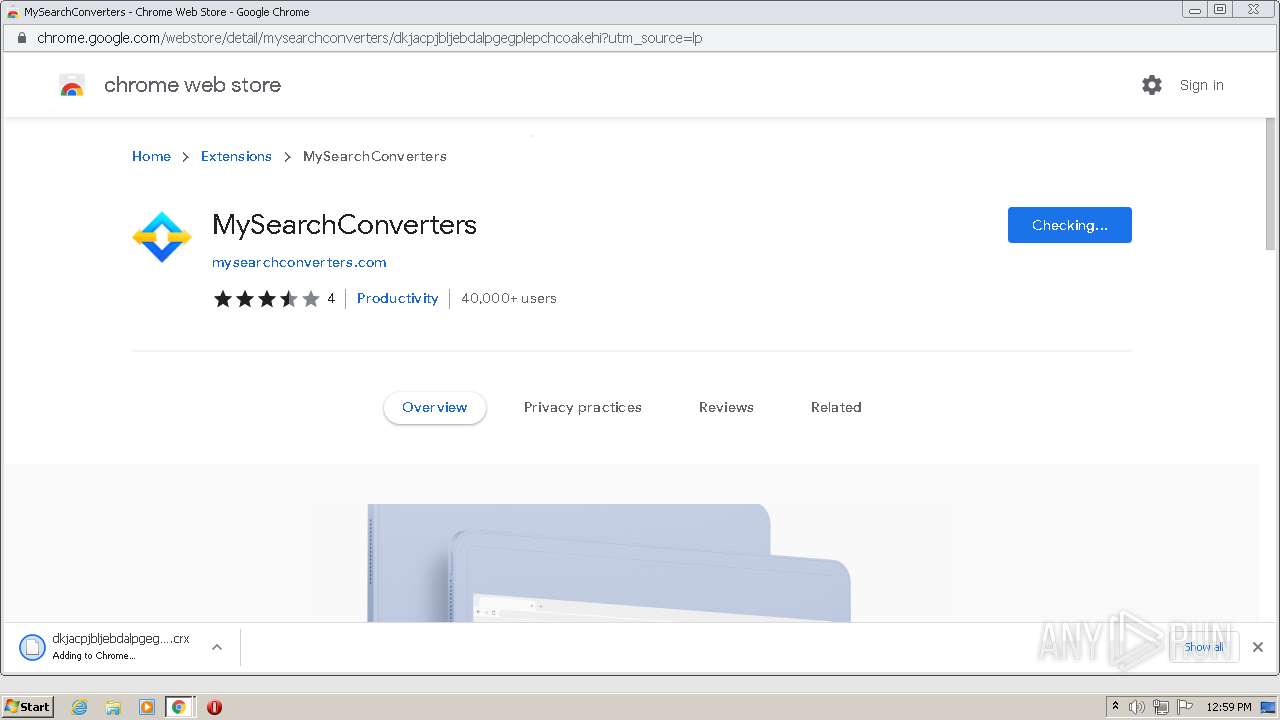
Task: Click the downloaded crx file icon
Action: (x=32, y=647)
